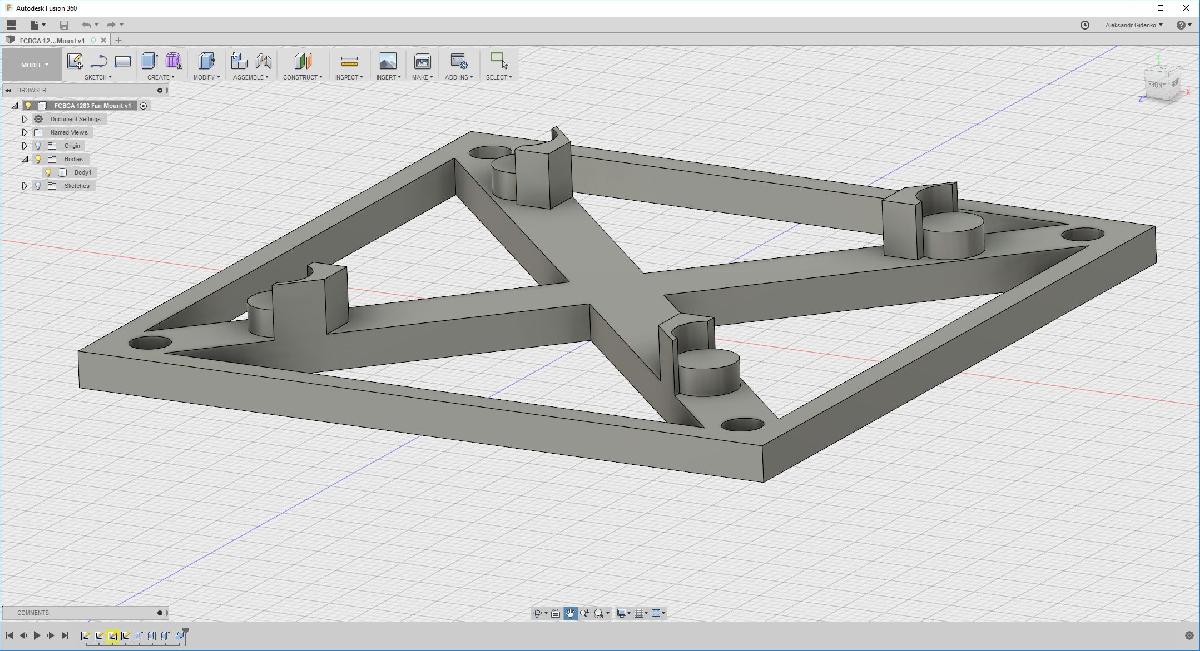The height and width of the screenshot is (651, 1200).
Task: Select the Insert image icon
Action: (388, 62)
